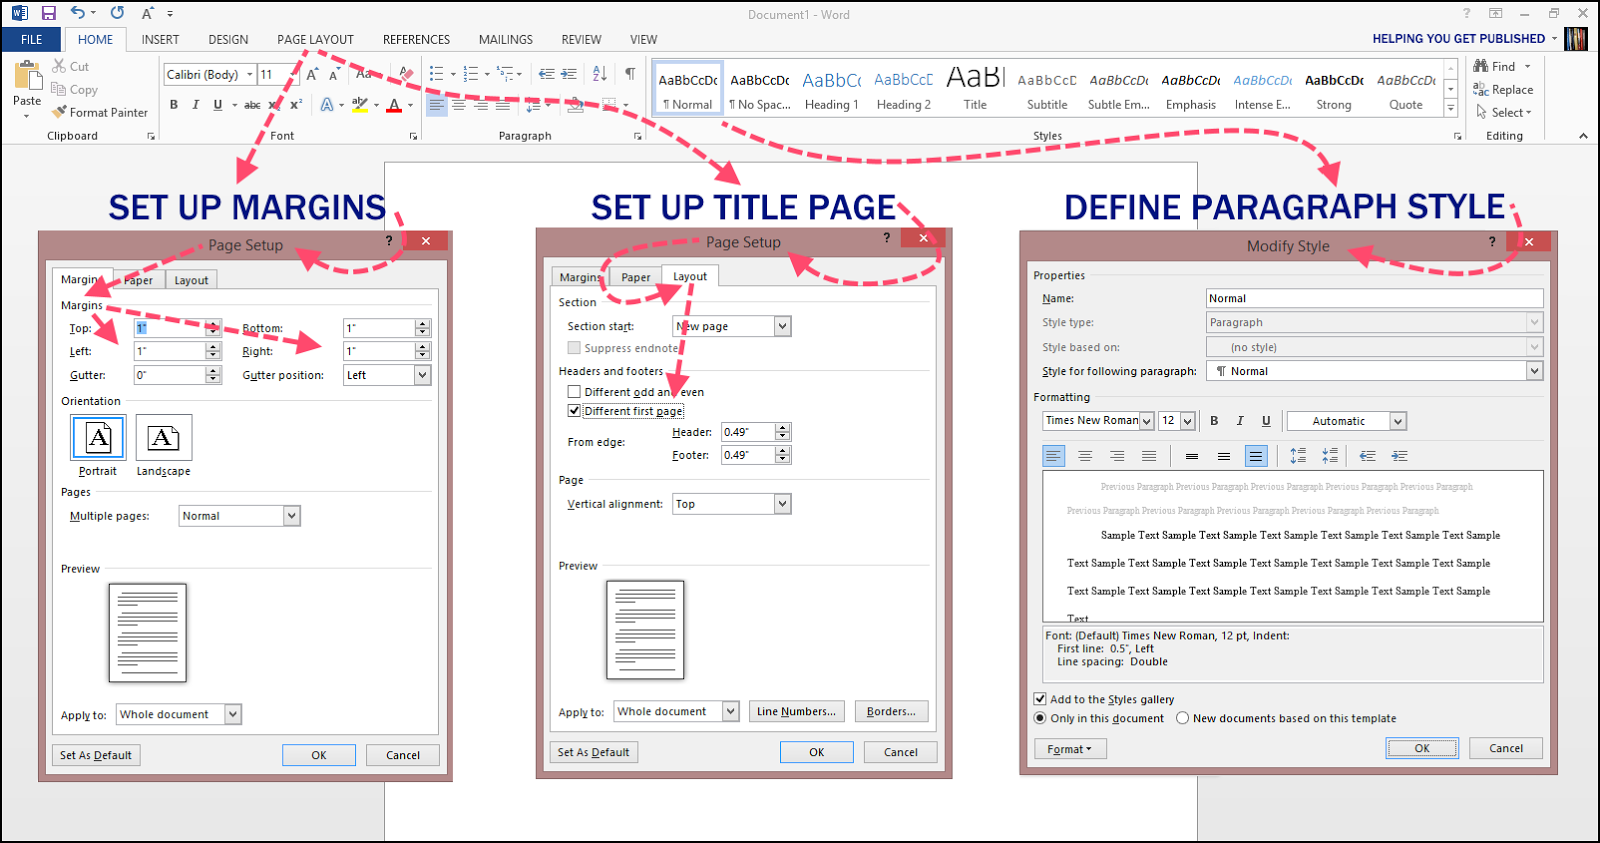The image size is (1600, 843).
Task: Click Underline in Modify Style dialog
Action: 1266,421
